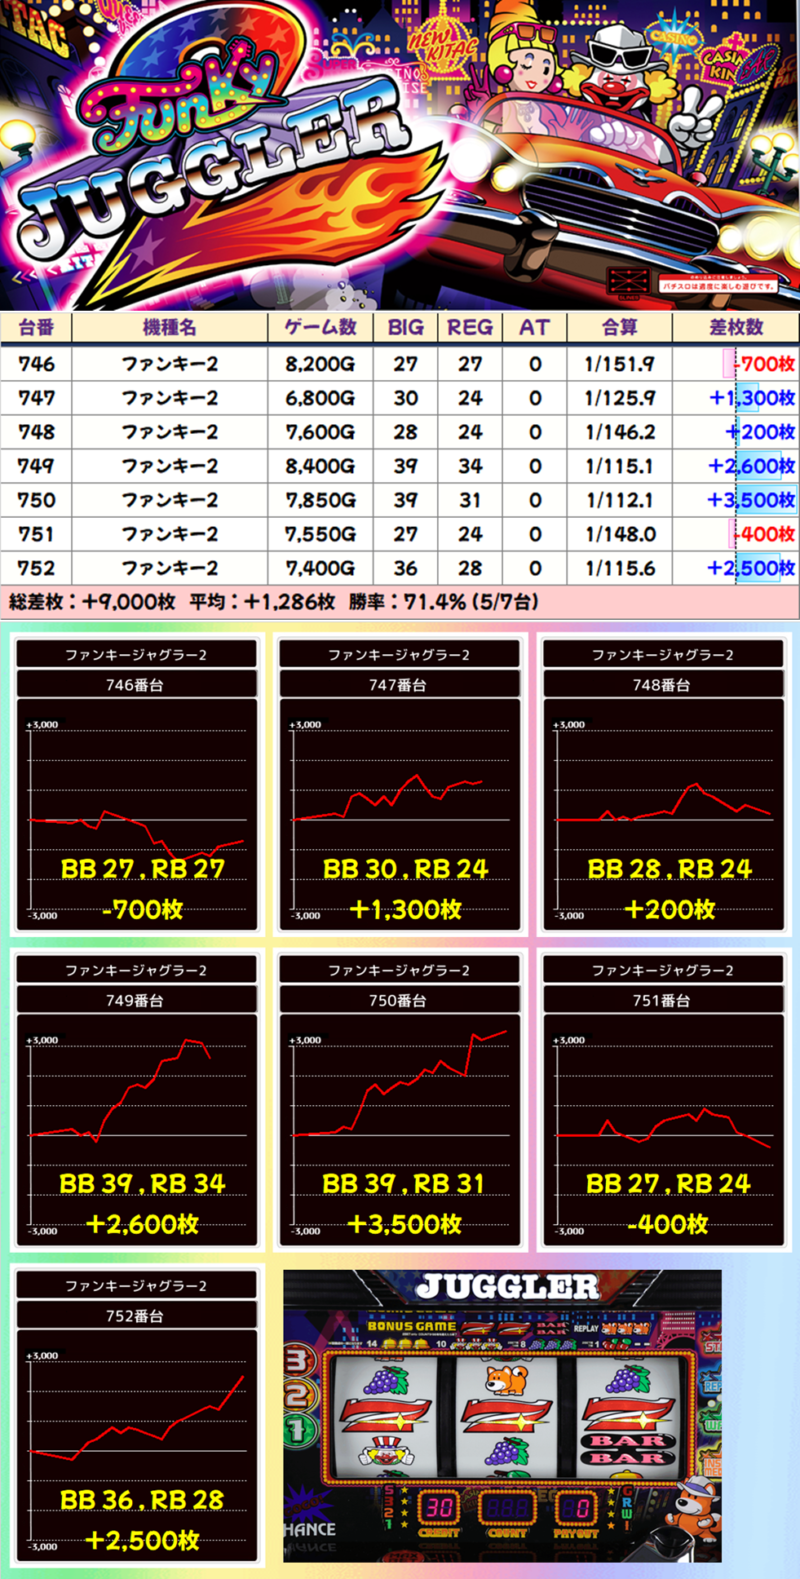
Task: Select machine number 747 in the table
Action: coord(36,398)
